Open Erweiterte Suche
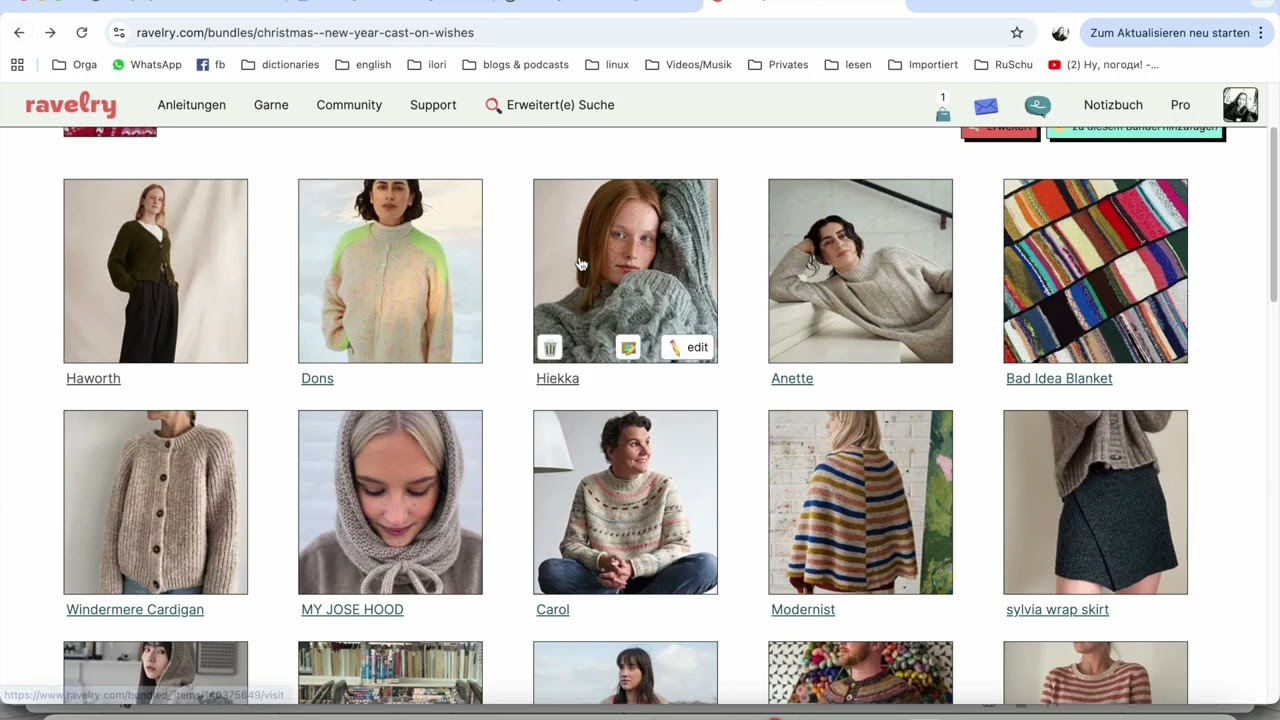The image size is (1280, 720). pyautogui.click(x=560, y=105)
